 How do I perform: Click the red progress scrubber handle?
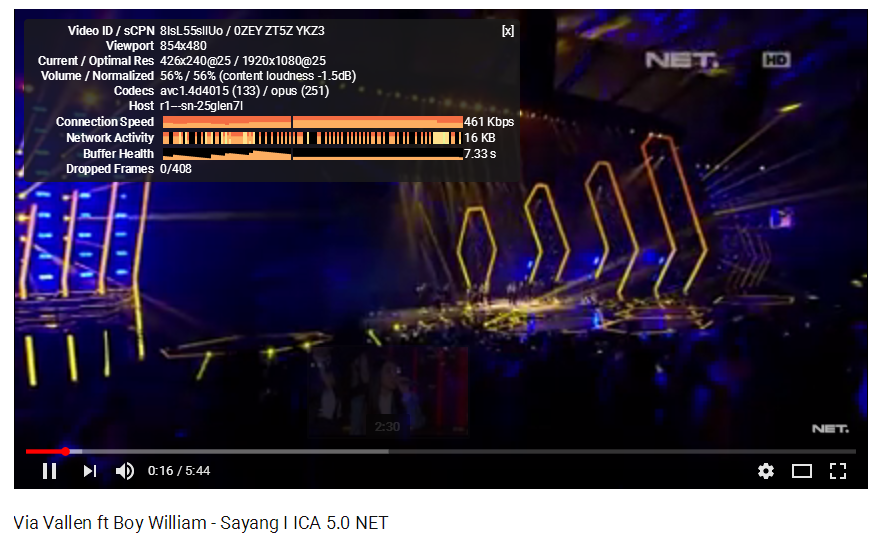click(x=66, y=451)
